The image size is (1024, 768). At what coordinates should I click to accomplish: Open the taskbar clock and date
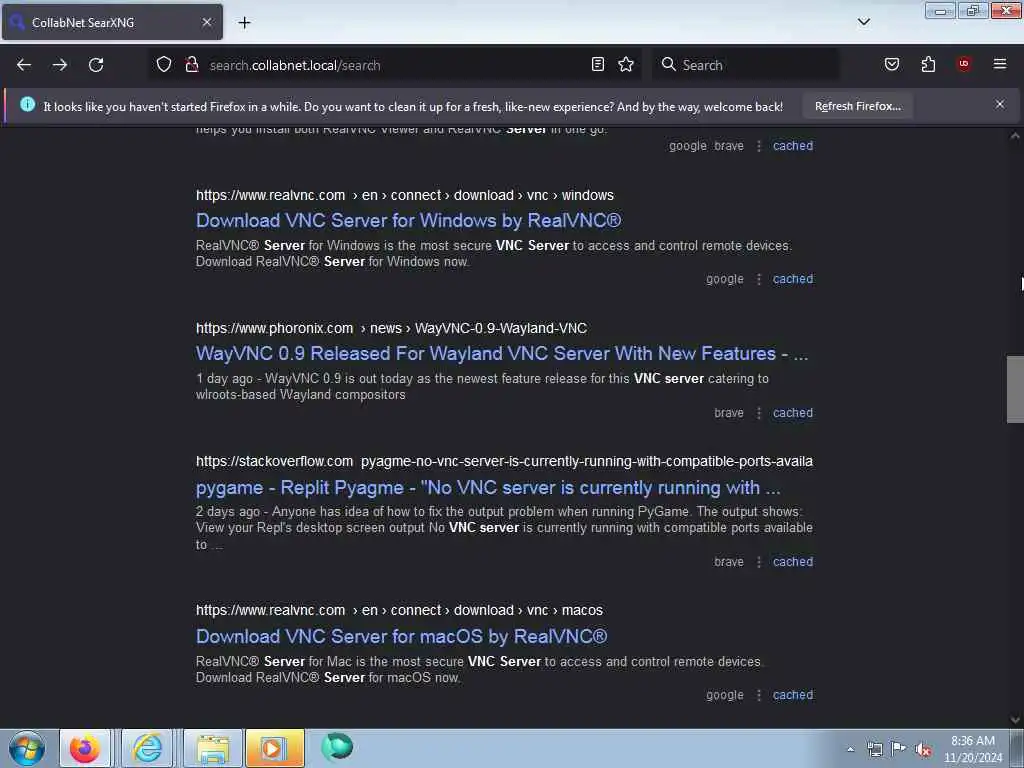click(x=972, y=749)
